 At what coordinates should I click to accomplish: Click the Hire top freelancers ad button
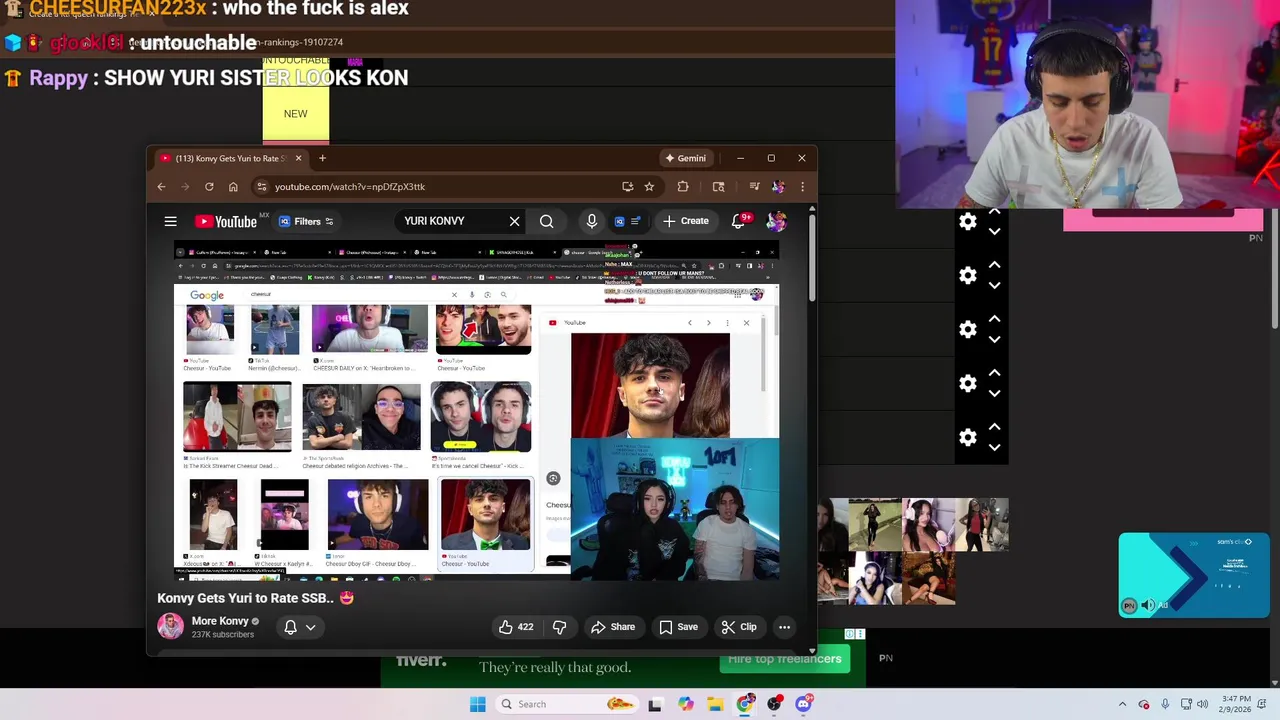click(785, 659)
